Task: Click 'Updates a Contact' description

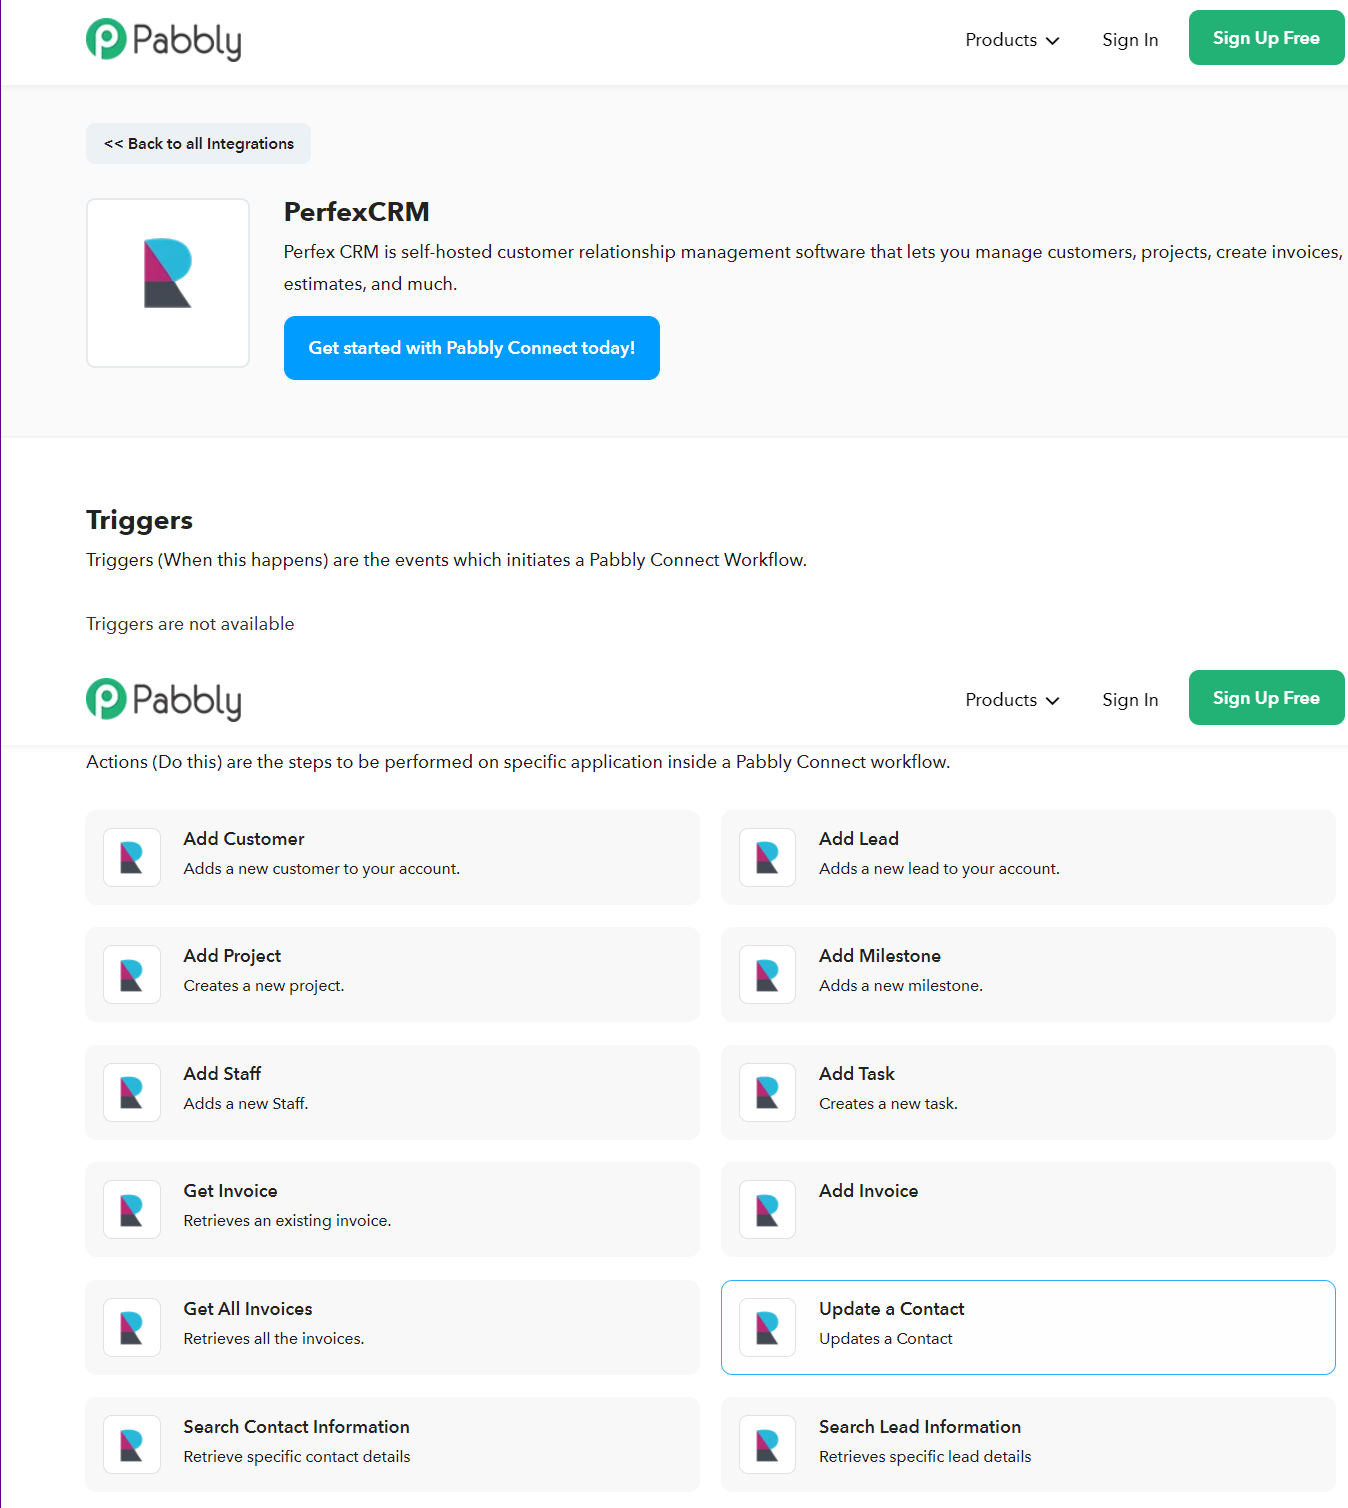Action: 886,1339
